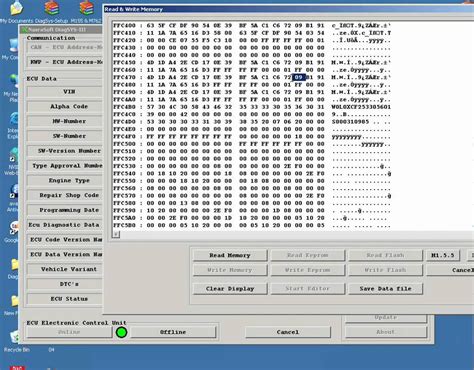
Task: Click the ECU Data Version Name button
Action: 65,254
